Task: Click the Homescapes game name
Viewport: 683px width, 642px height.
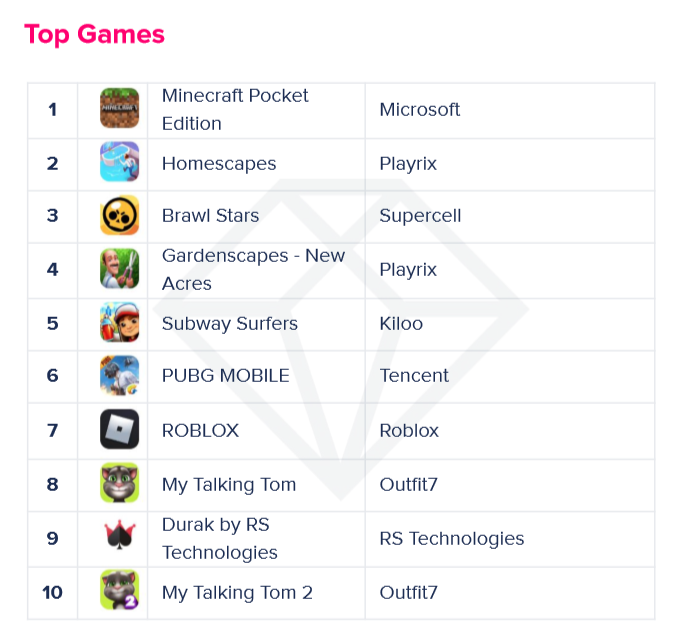Action: 219,163
